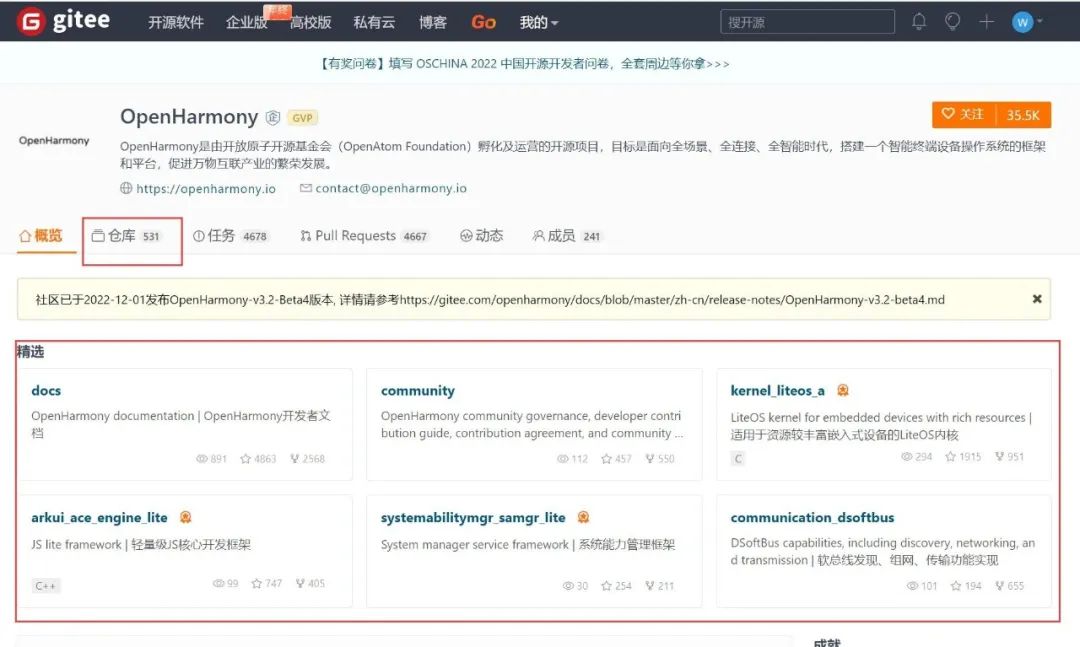Visit the https://openharmony.io website link
The image size is (1080, 647).
point(205,188)
